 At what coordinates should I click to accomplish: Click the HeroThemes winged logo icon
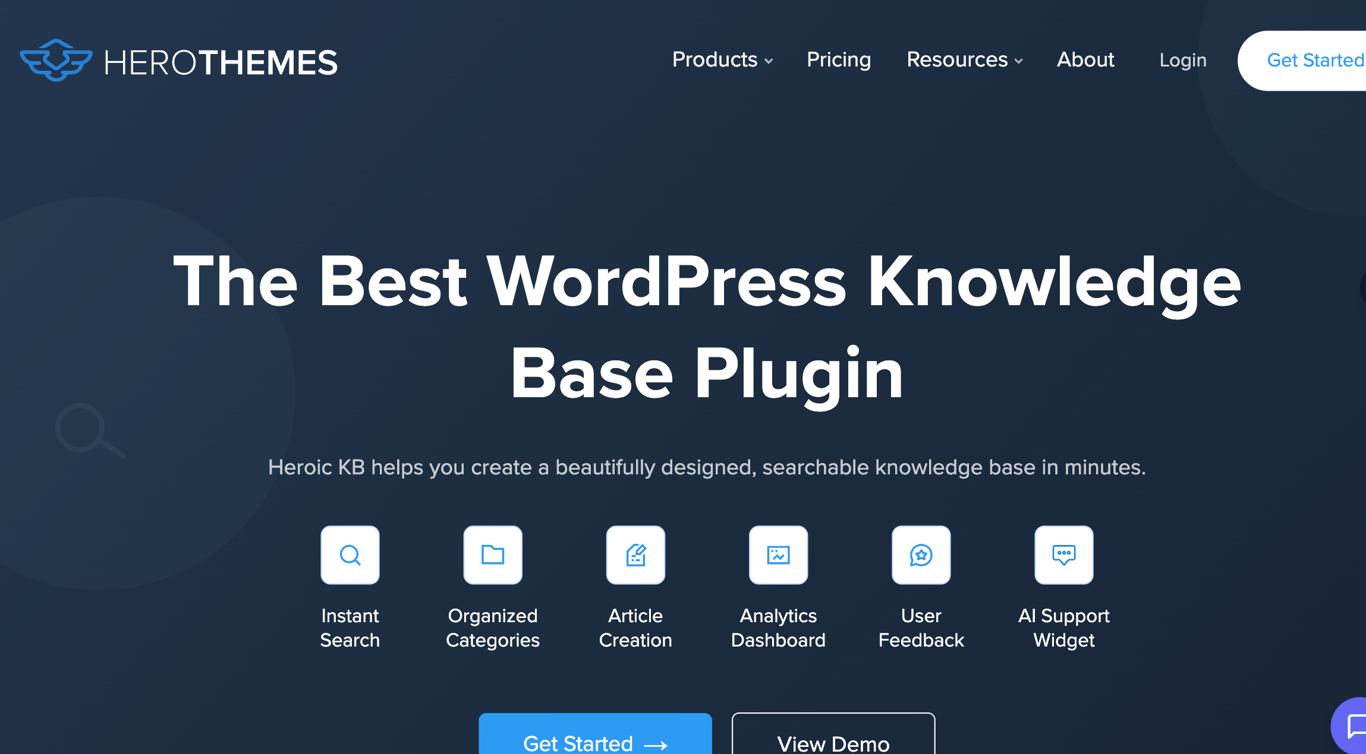tap(56, 60)
